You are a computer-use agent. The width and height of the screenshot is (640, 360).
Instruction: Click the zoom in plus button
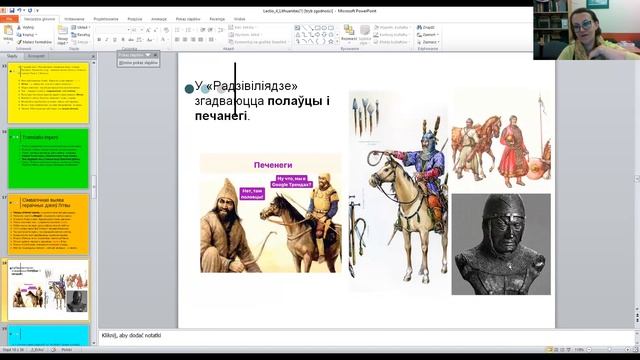tap(627, 349)
